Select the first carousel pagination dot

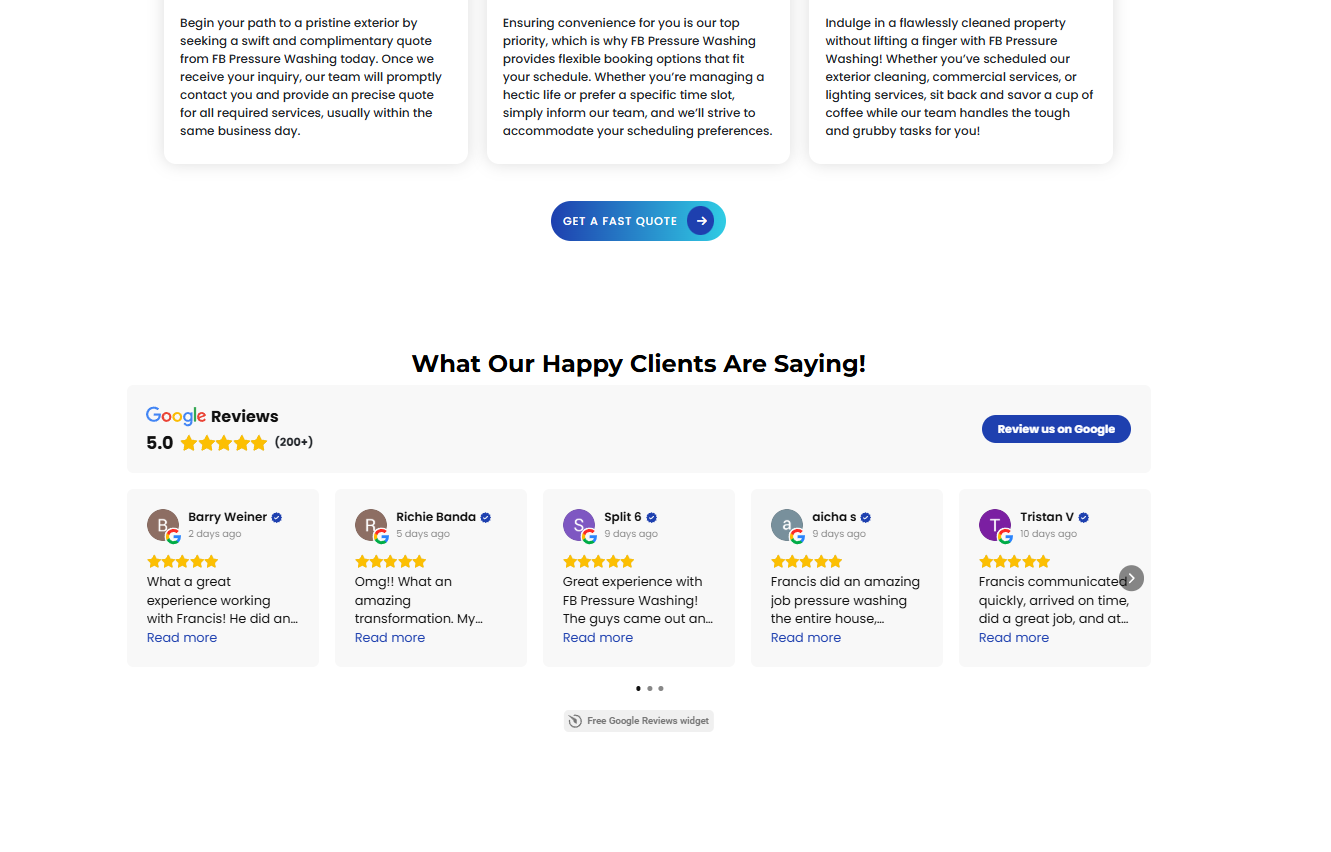[x=638, y=688]
